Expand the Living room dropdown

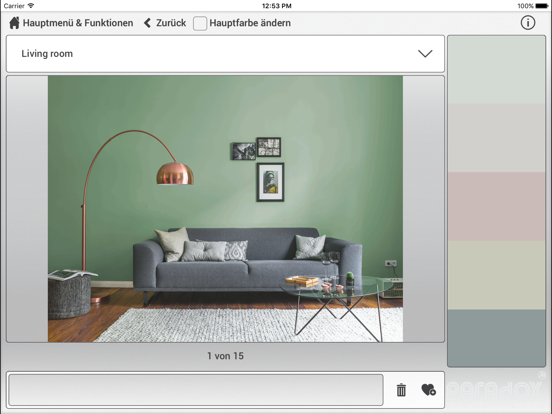click(225, 54)
